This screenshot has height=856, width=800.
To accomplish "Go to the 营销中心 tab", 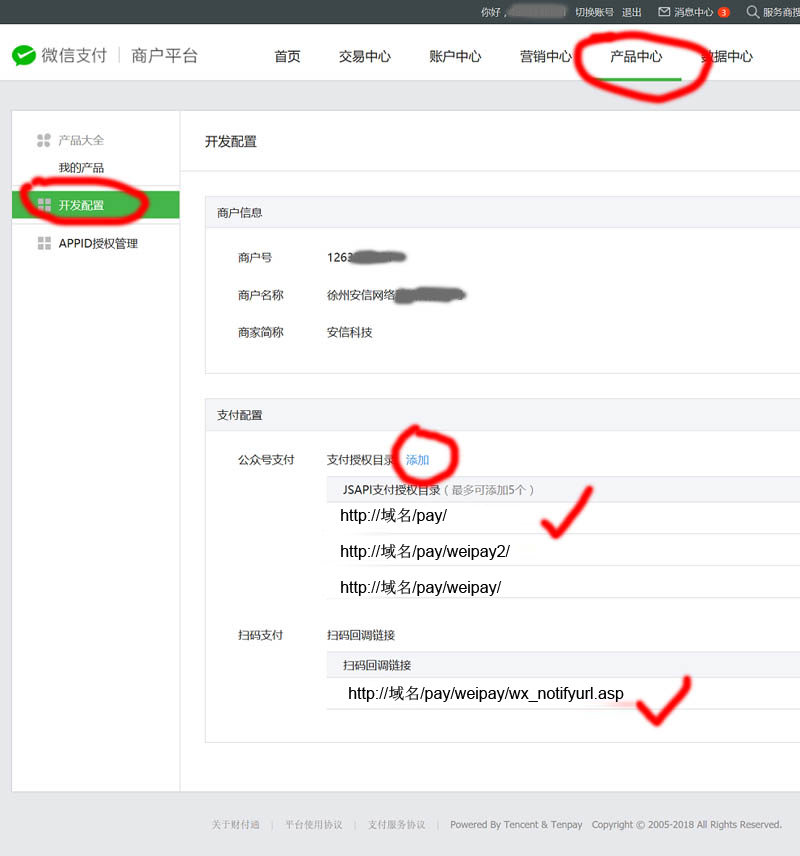I will pos(546,56).
